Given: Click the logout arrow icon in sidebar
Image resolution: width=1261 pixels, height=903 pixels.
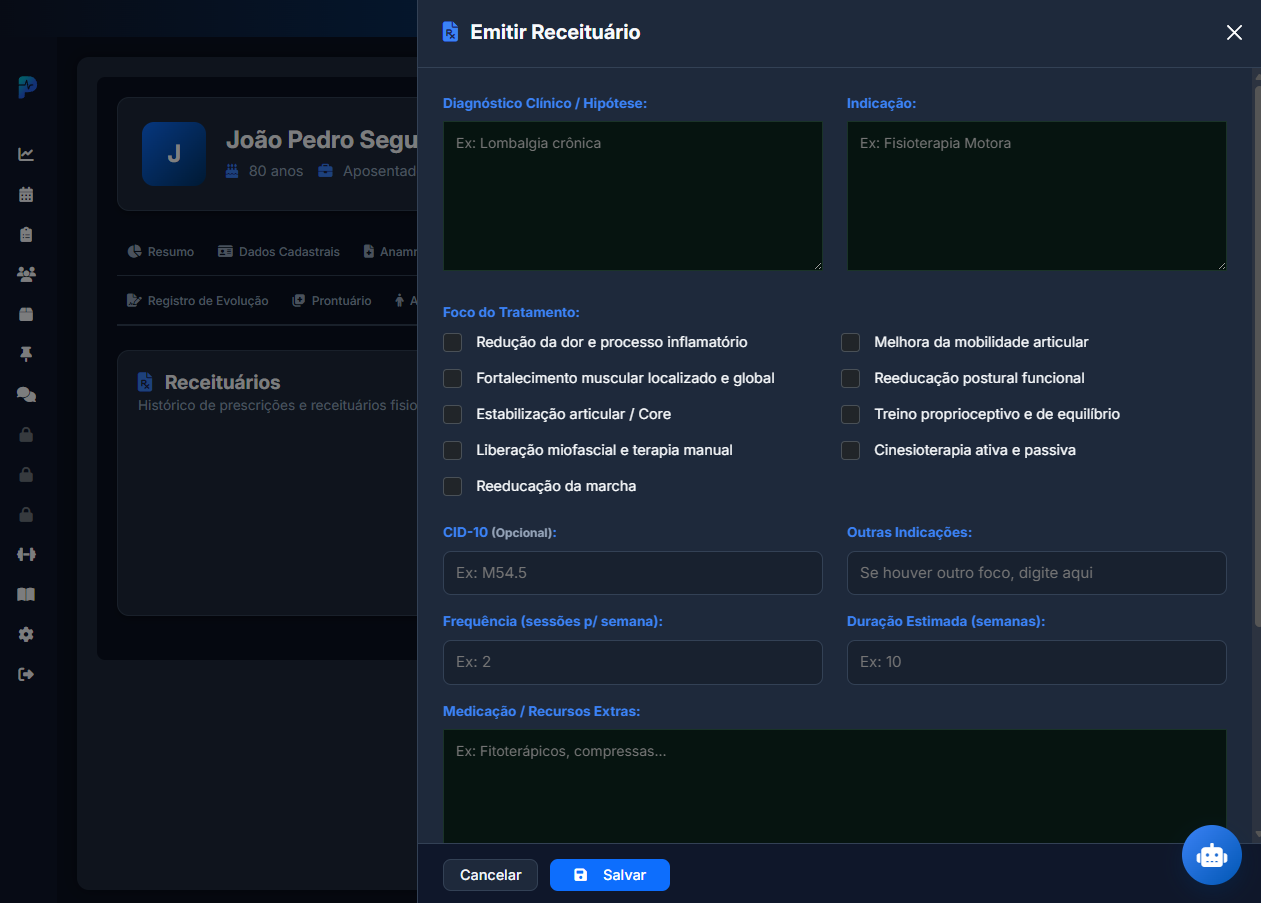Looking at the screenshot, I should (x=26, y=674).
